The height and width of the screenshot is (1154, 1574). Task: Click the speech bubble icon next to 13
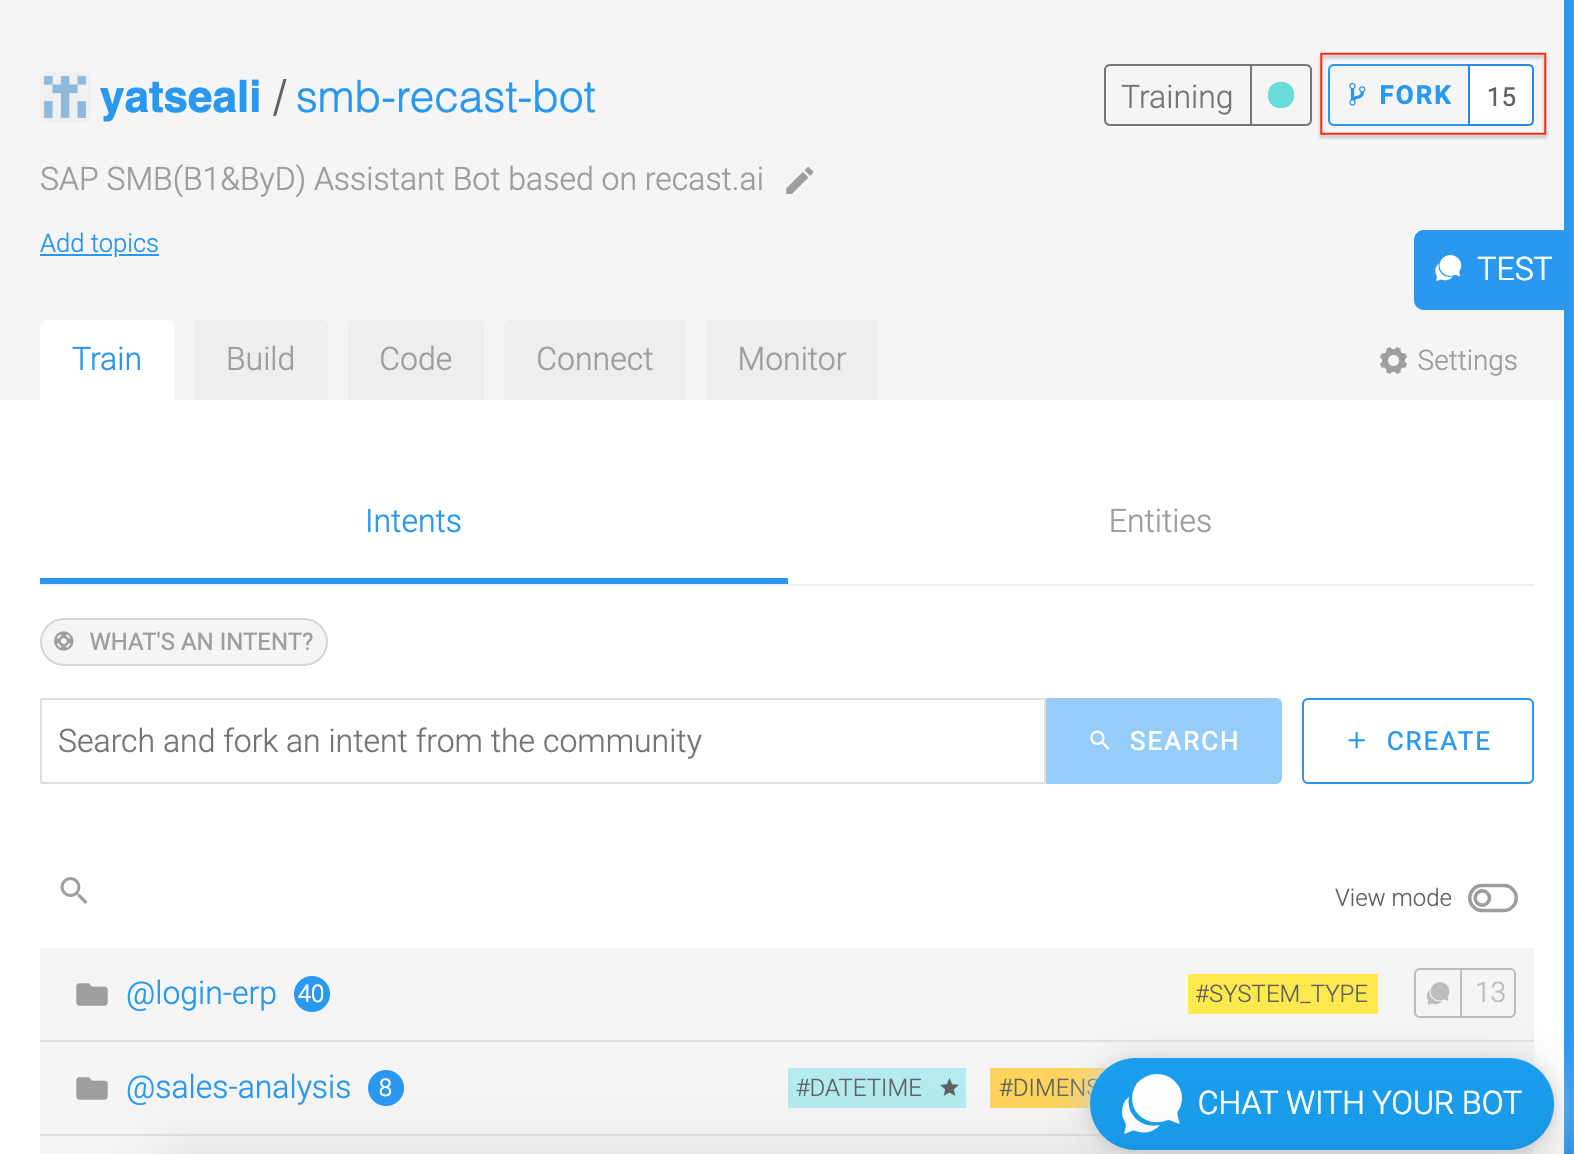1438,993
